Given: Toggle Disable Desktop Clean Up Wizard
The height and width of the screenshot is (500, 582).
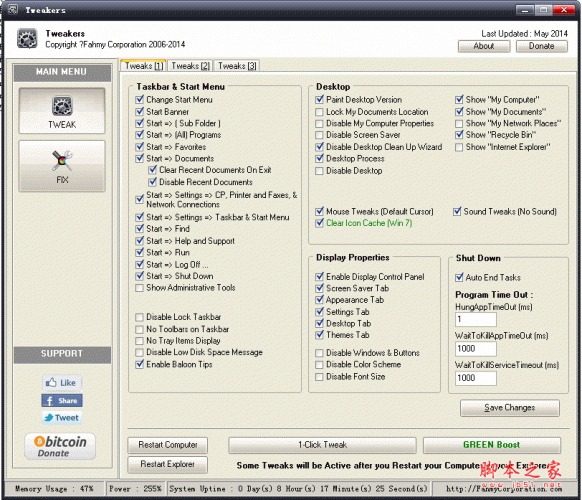Looking at the screenshot, I should click(319, 147).
